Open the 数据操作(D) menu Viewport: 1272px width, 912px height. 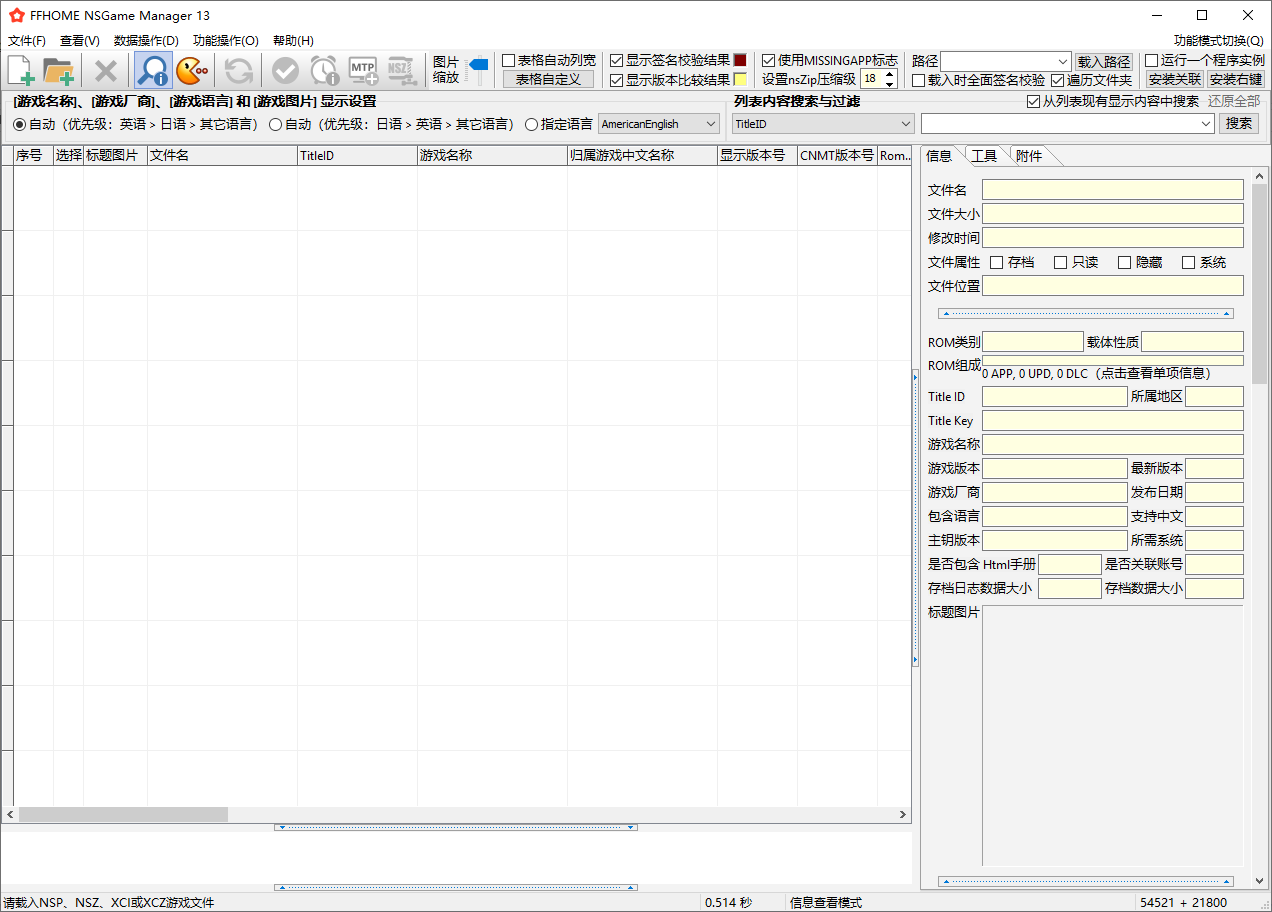(x=146, y=41)
